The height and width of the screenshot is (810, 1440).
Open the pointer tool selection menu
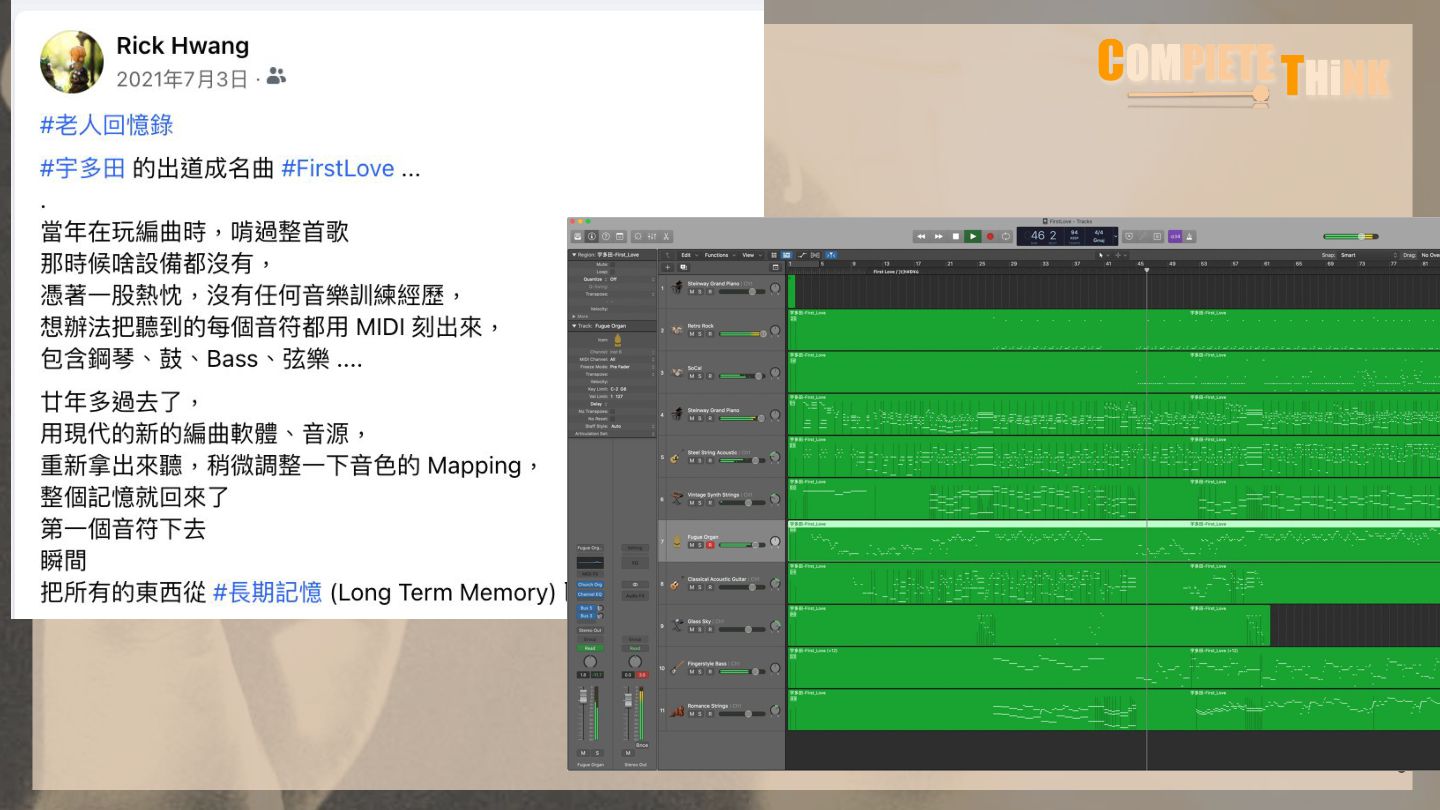pos(1103,255)
